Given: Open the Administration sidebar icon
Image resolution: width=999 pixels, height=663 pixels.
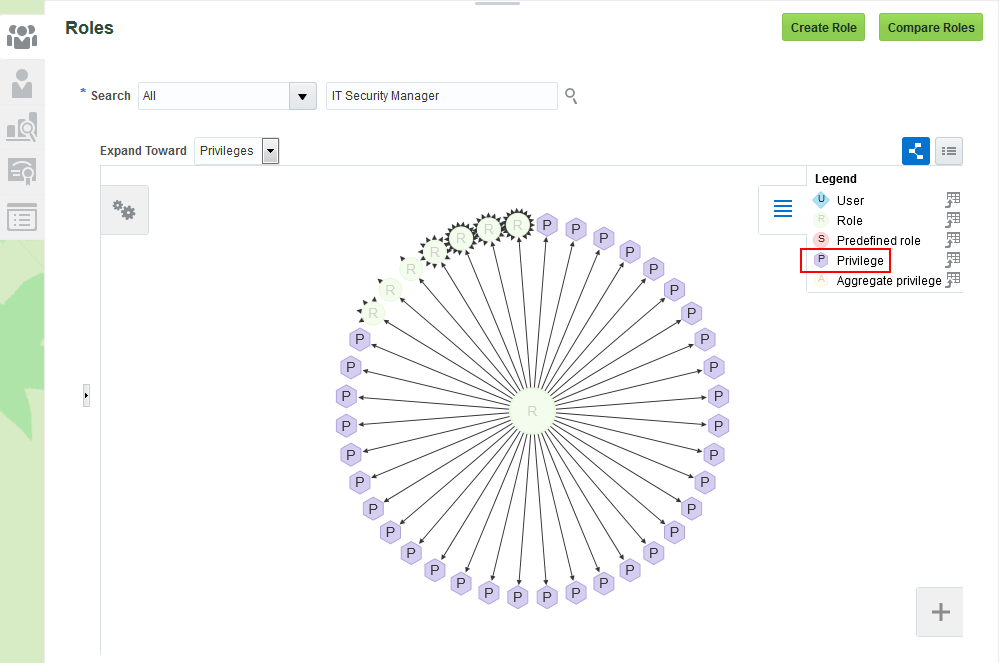Looking at the screenshot, I should click(x=22, y=217).
